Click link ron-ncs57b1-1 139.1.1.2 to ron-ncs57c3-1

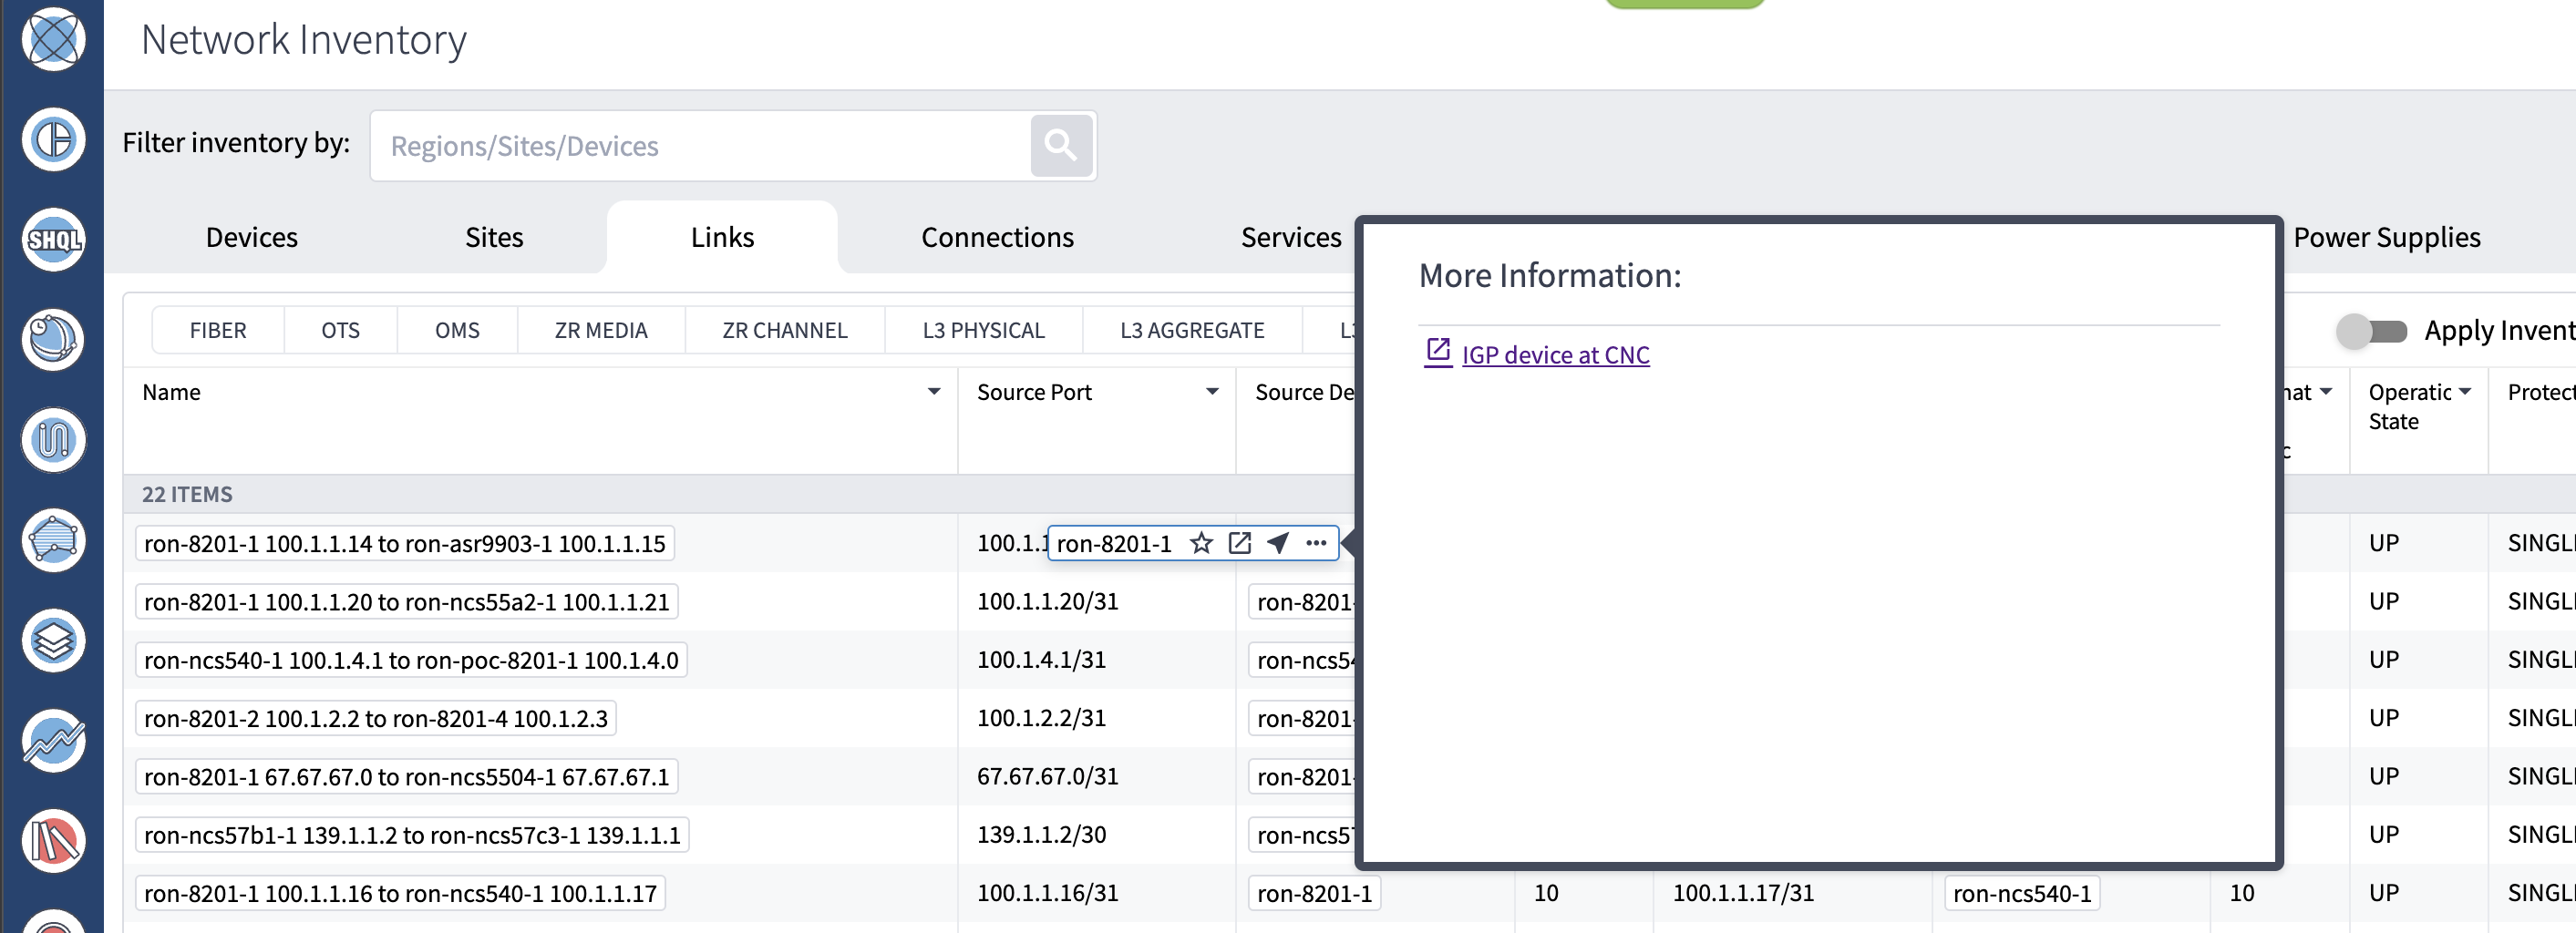tap(412, 835)
